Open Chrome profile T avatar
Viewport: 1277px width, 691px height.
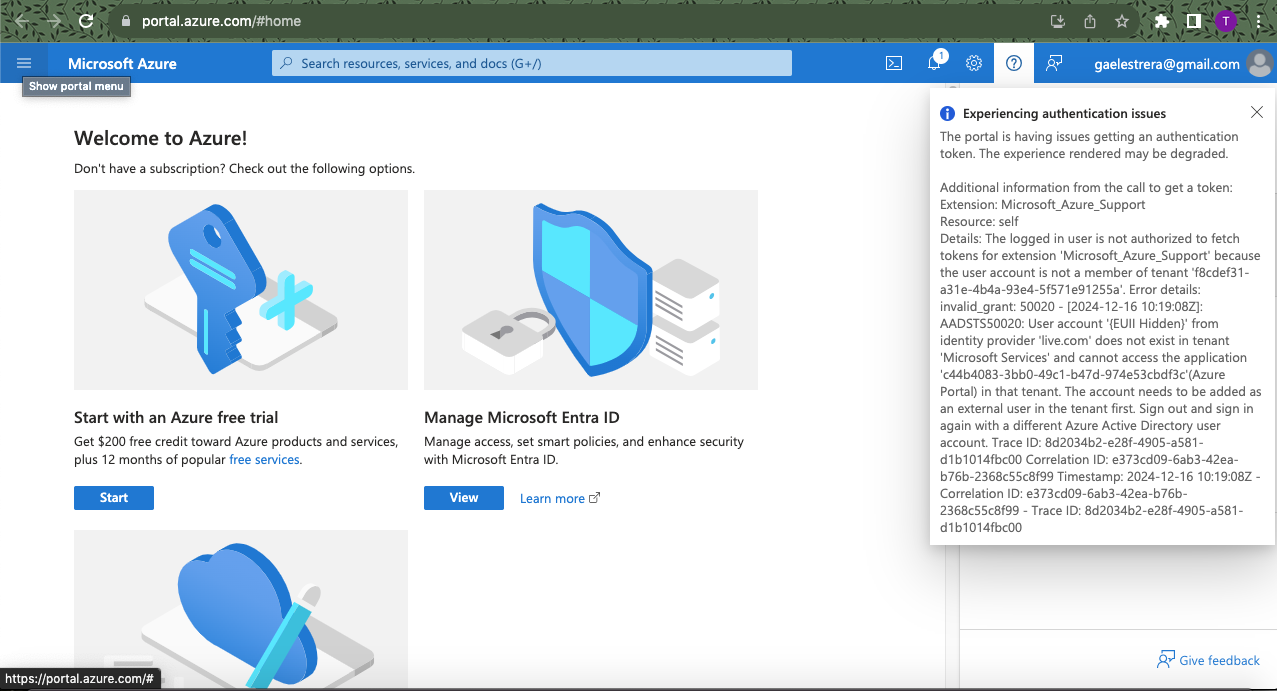click(x=1226, y=21)
